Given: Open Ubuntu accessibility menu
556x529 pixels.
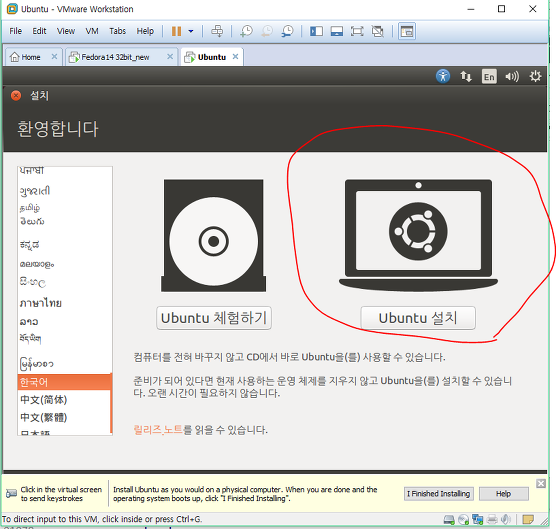Looking at the screenshot, I should [x=443, y=76].
